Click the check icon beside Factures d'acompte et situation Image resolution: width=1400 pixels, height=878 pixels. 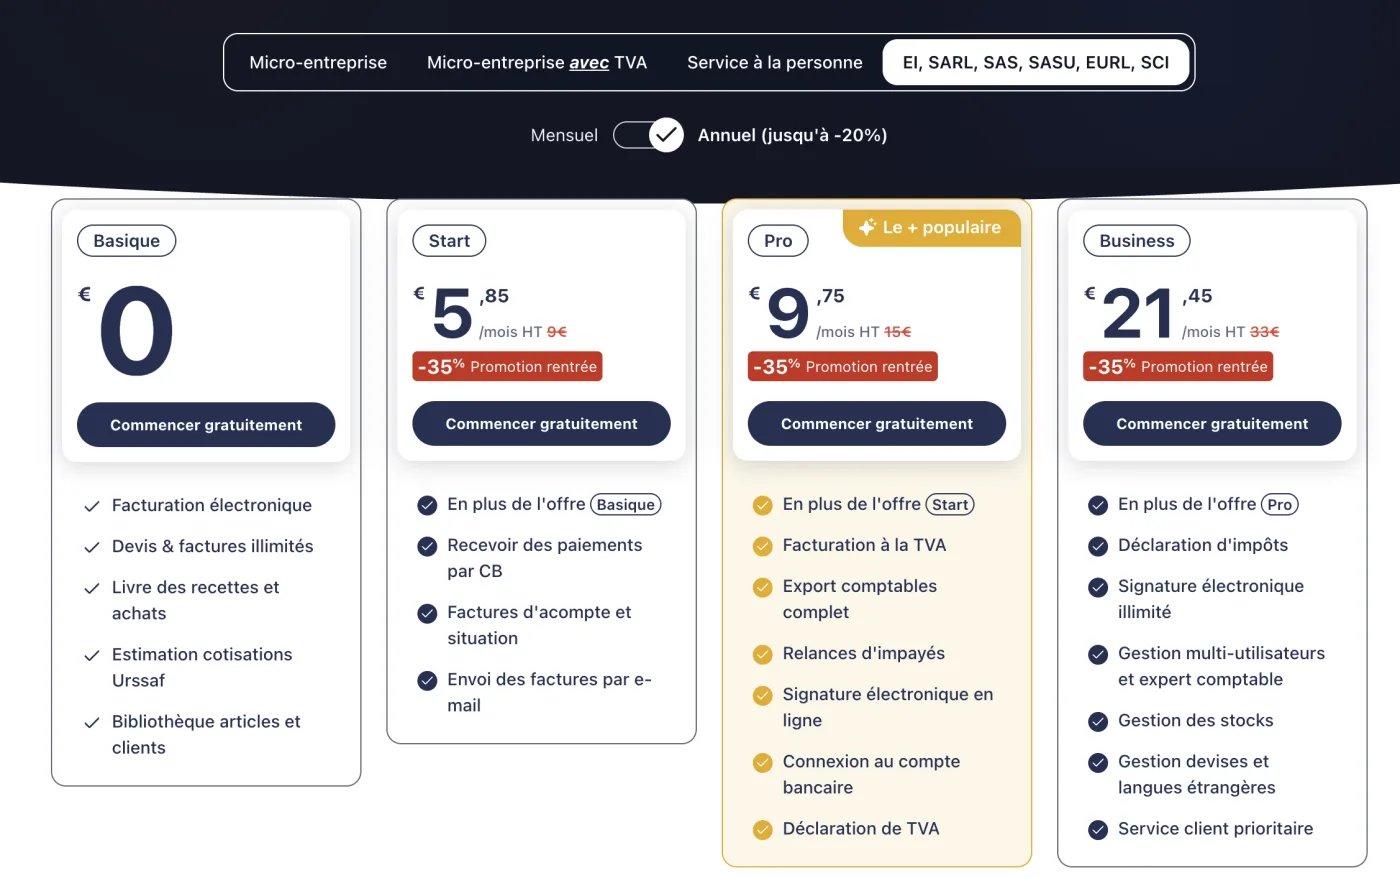[x=427, y=613]
